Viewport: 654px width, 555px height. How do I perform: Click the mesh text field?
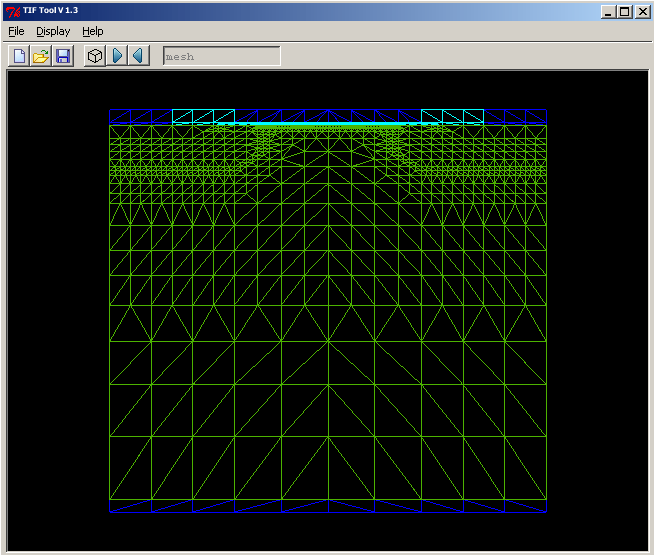point(222,56)
